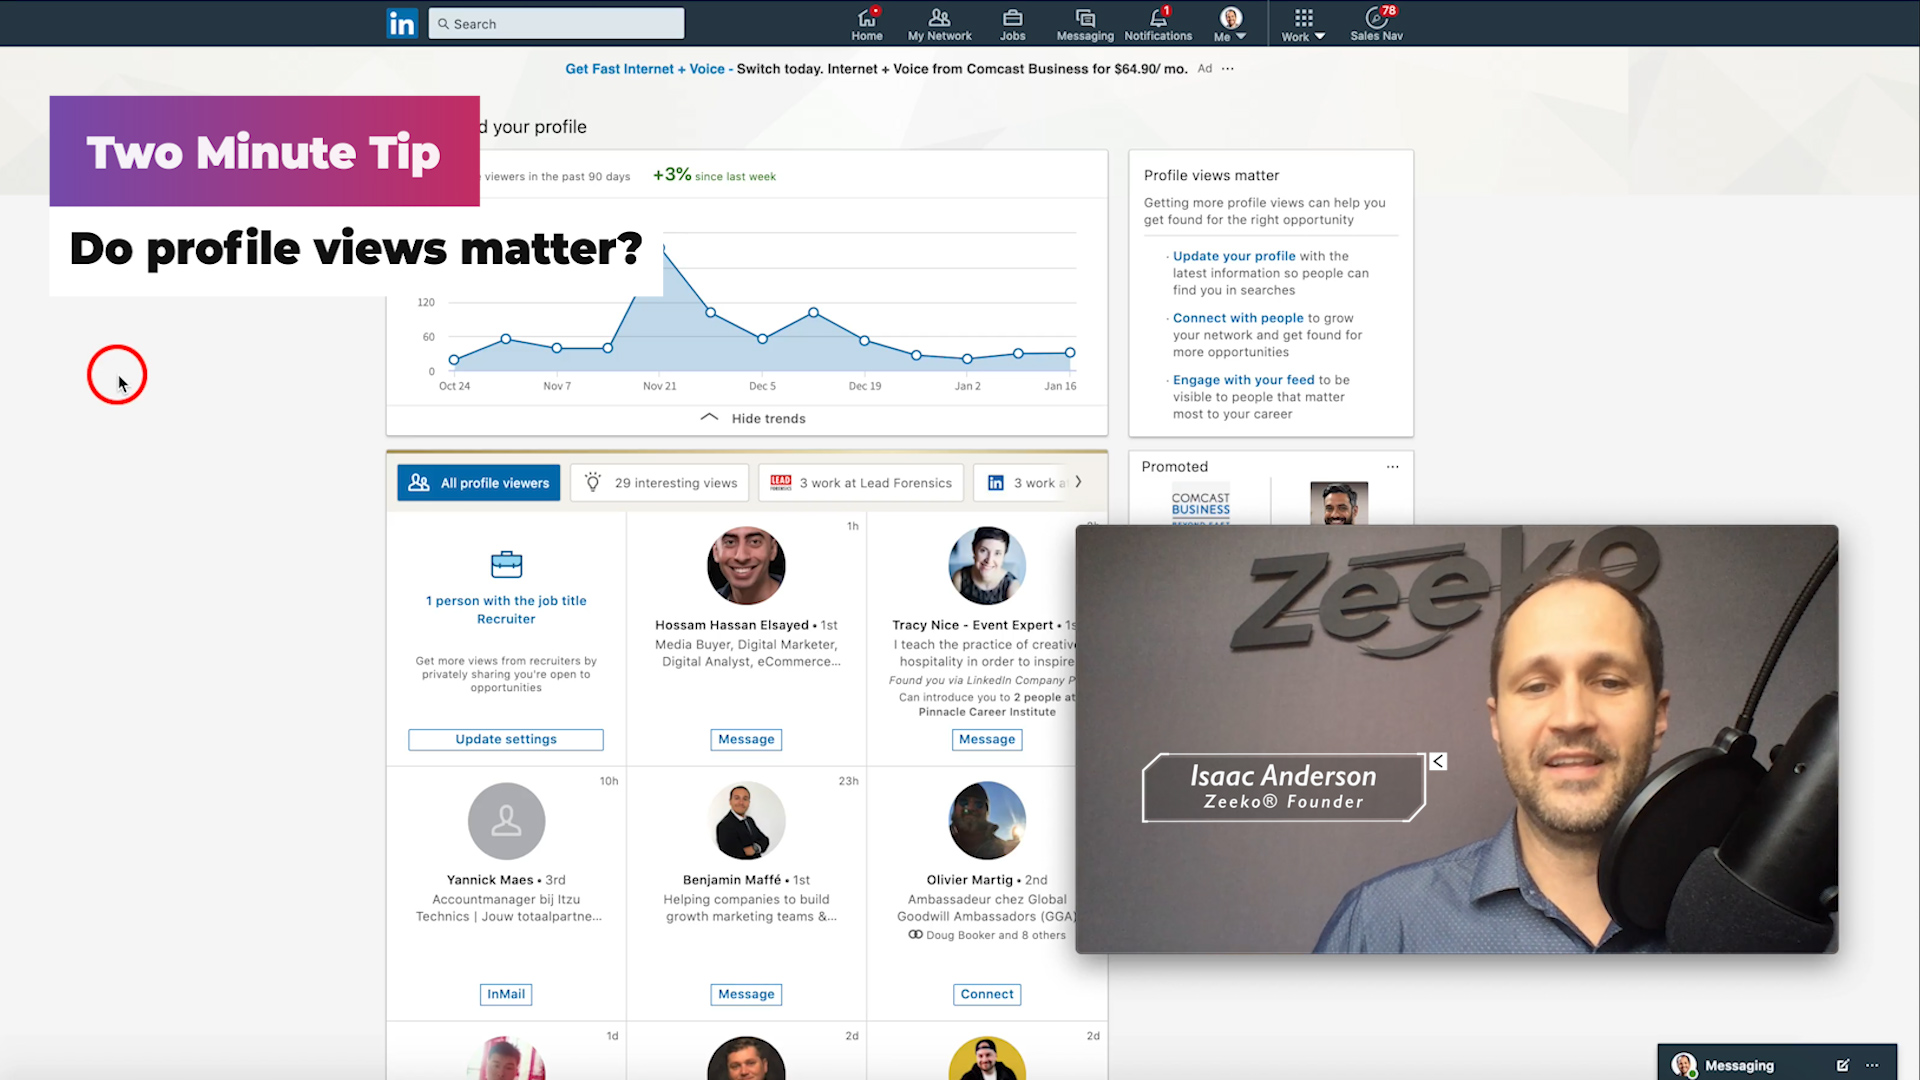Click the Search input field
This screenshot has width=1920, height=1080.
point(555,22)
